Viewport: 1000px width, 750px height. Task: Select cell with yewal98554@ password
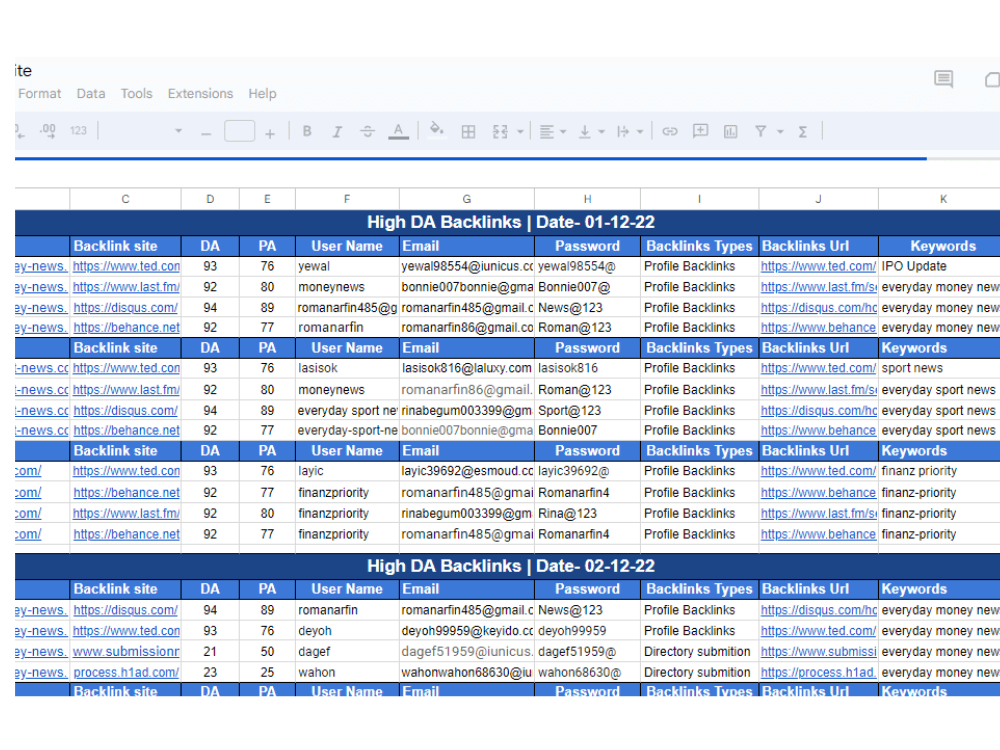[587, 266]
